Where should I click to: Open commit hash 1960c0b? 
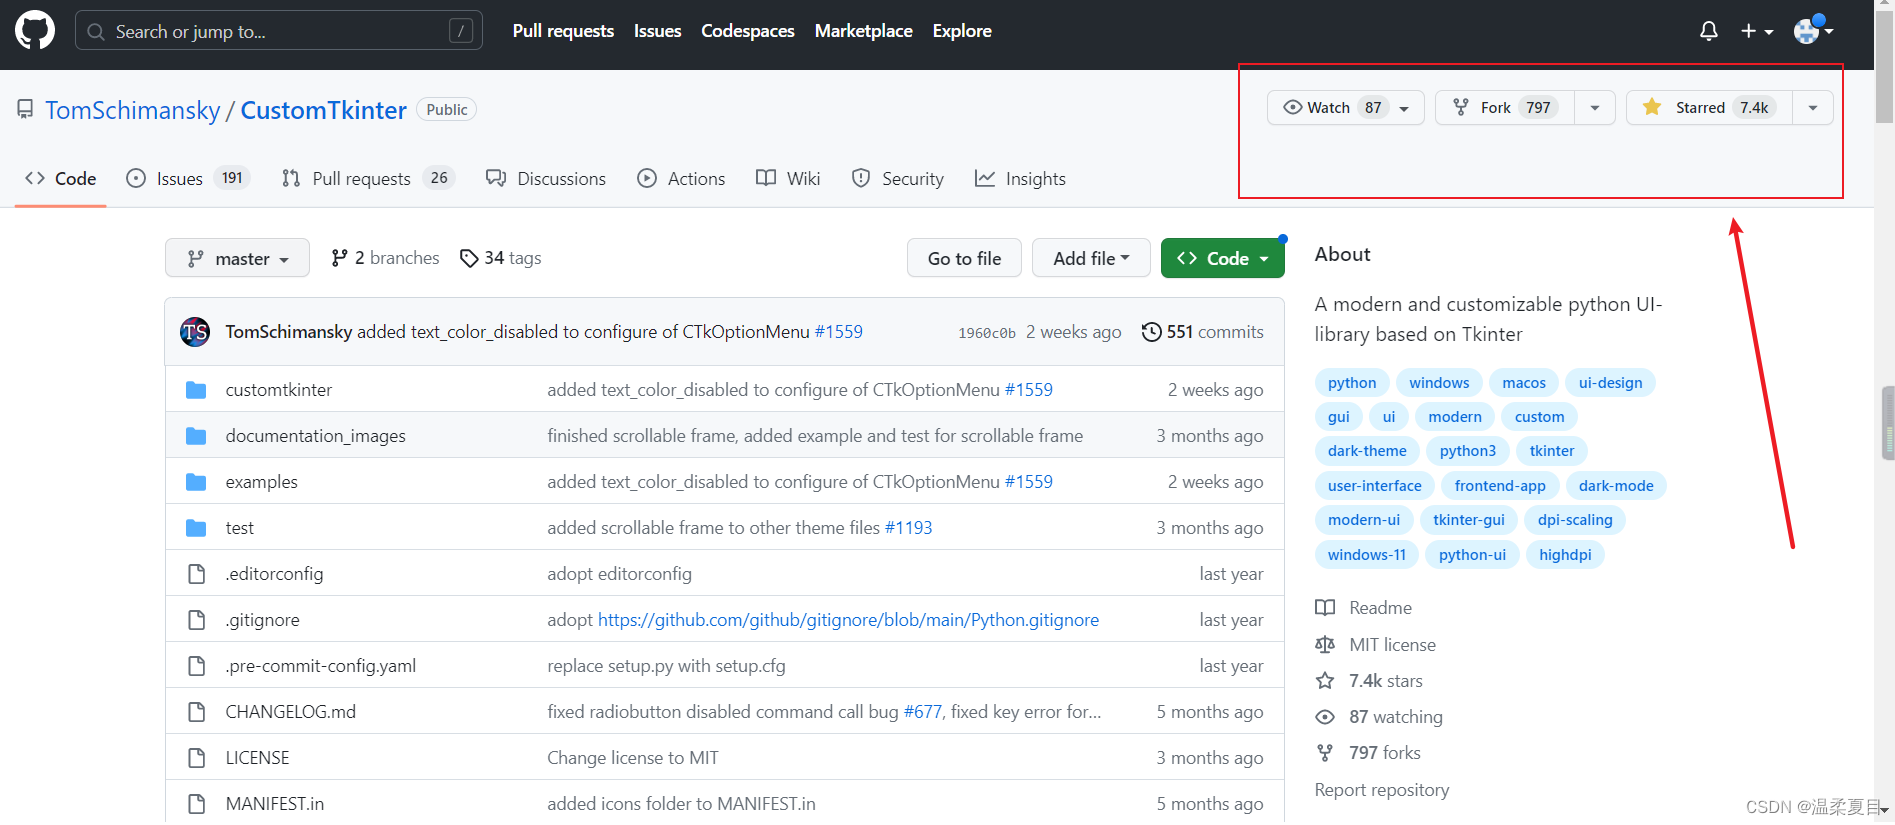(987, 333)
